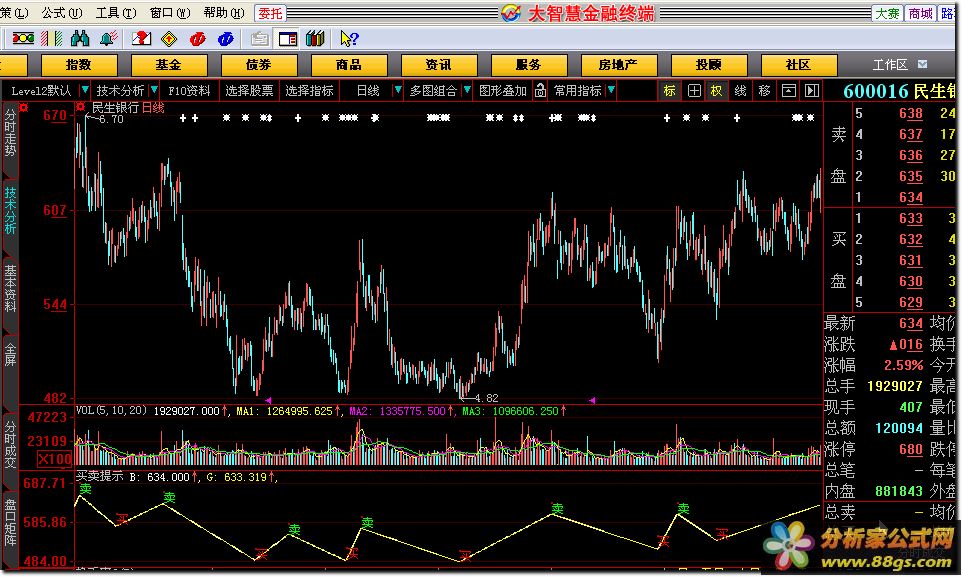Open the Level2默认 dropdown arrow
The width and height of the screenshot is (963, 577).
[85, 90]
